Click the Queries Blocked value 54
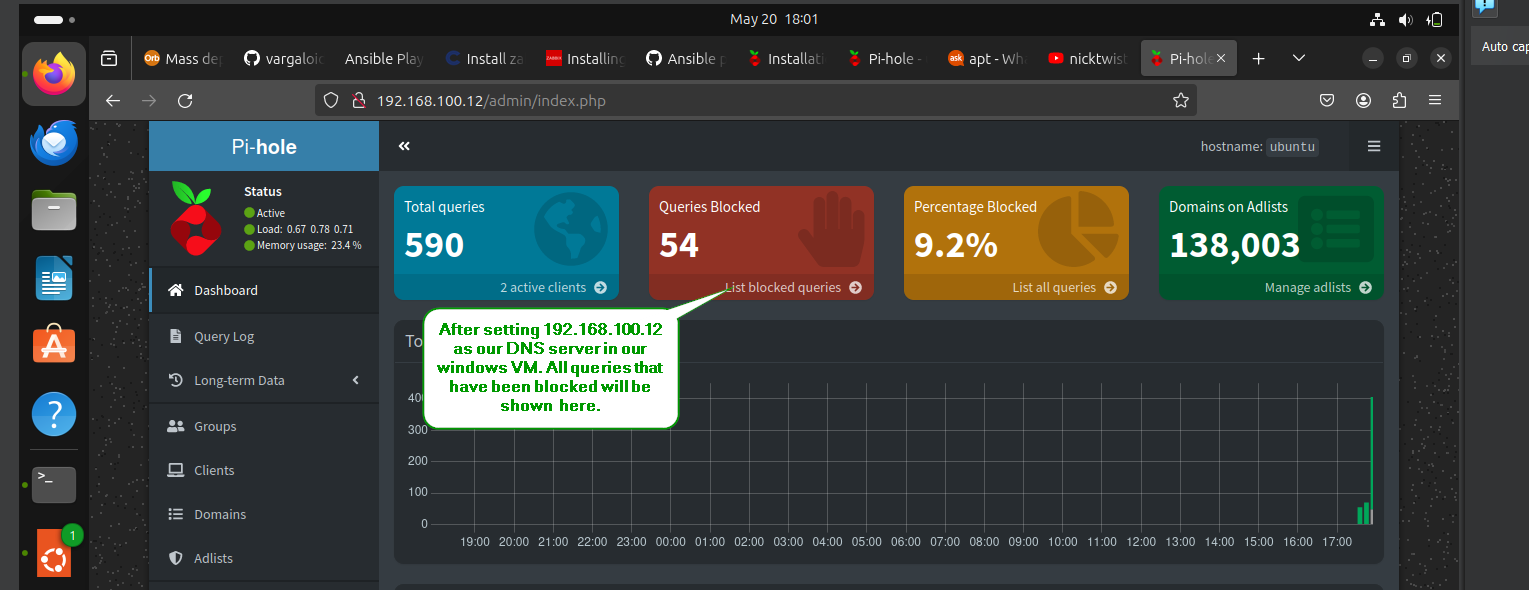1529x590 pixels. pyautogui.click(x=679, y=244)
